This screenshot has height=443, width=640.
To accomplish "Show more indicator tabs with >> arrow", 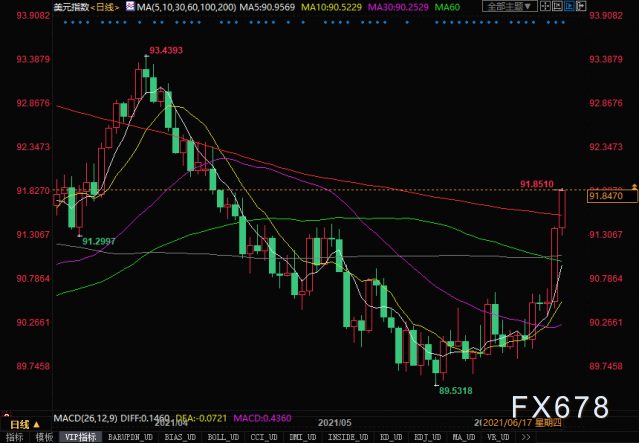I will pyautogui.click(x=526, y=437).
